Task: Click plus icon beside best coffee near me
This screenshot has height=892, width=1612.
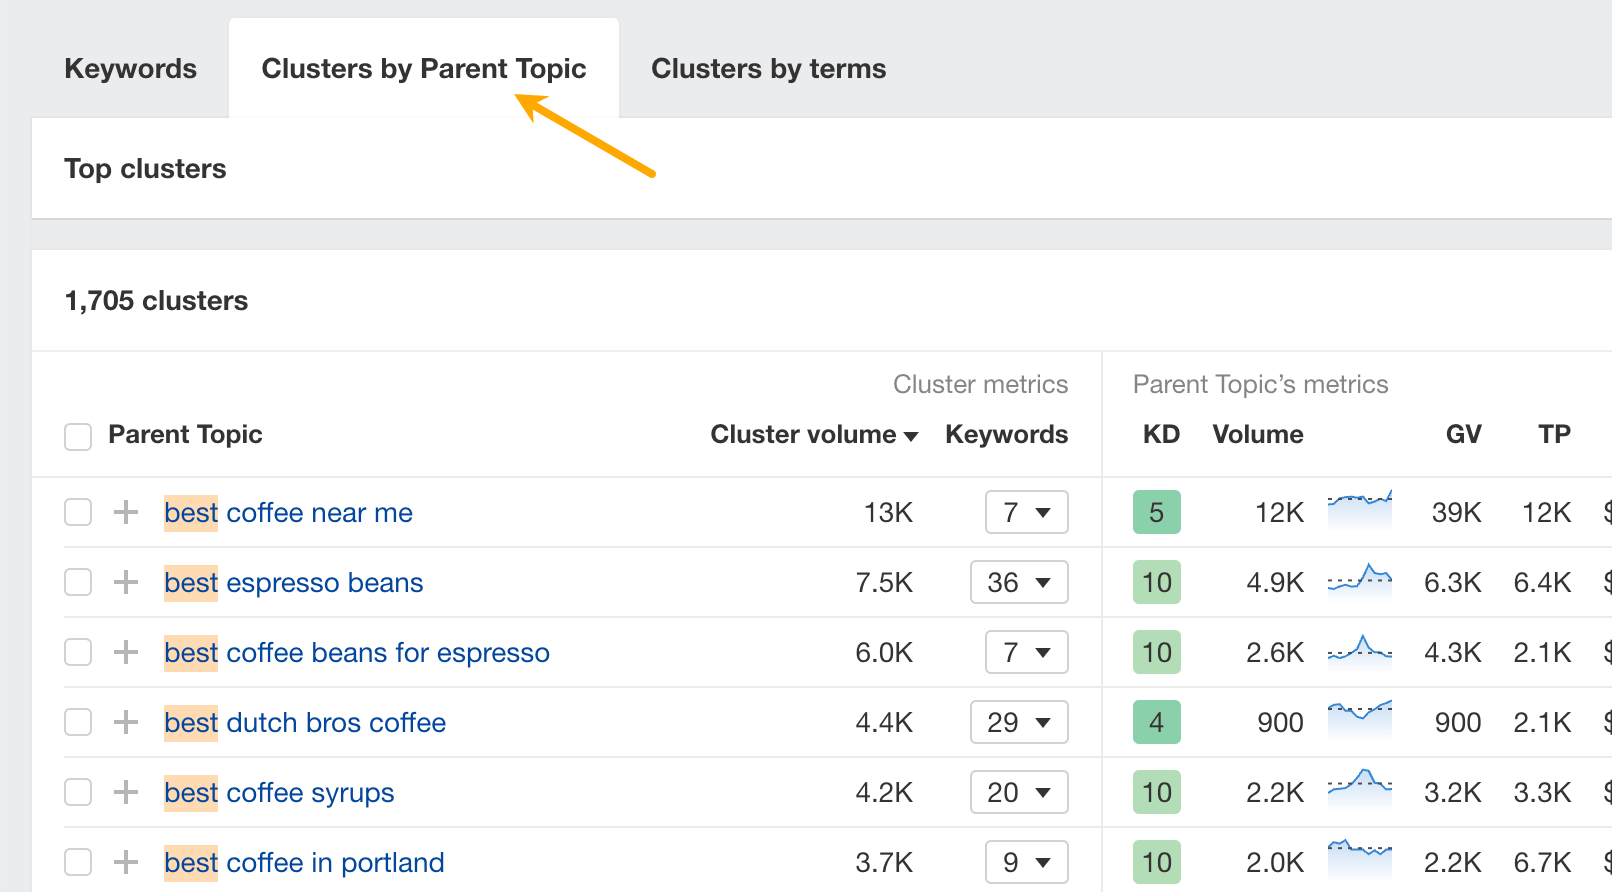Action: click(126, 513)
